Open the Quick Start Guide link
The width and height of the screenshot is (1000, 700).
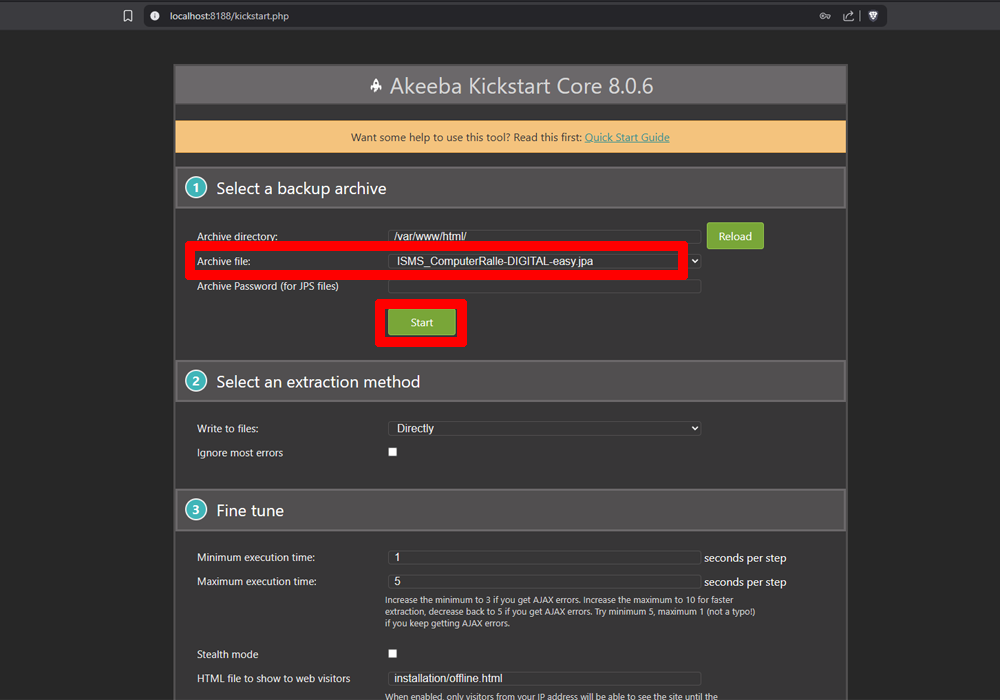click(x=627, y=137)
